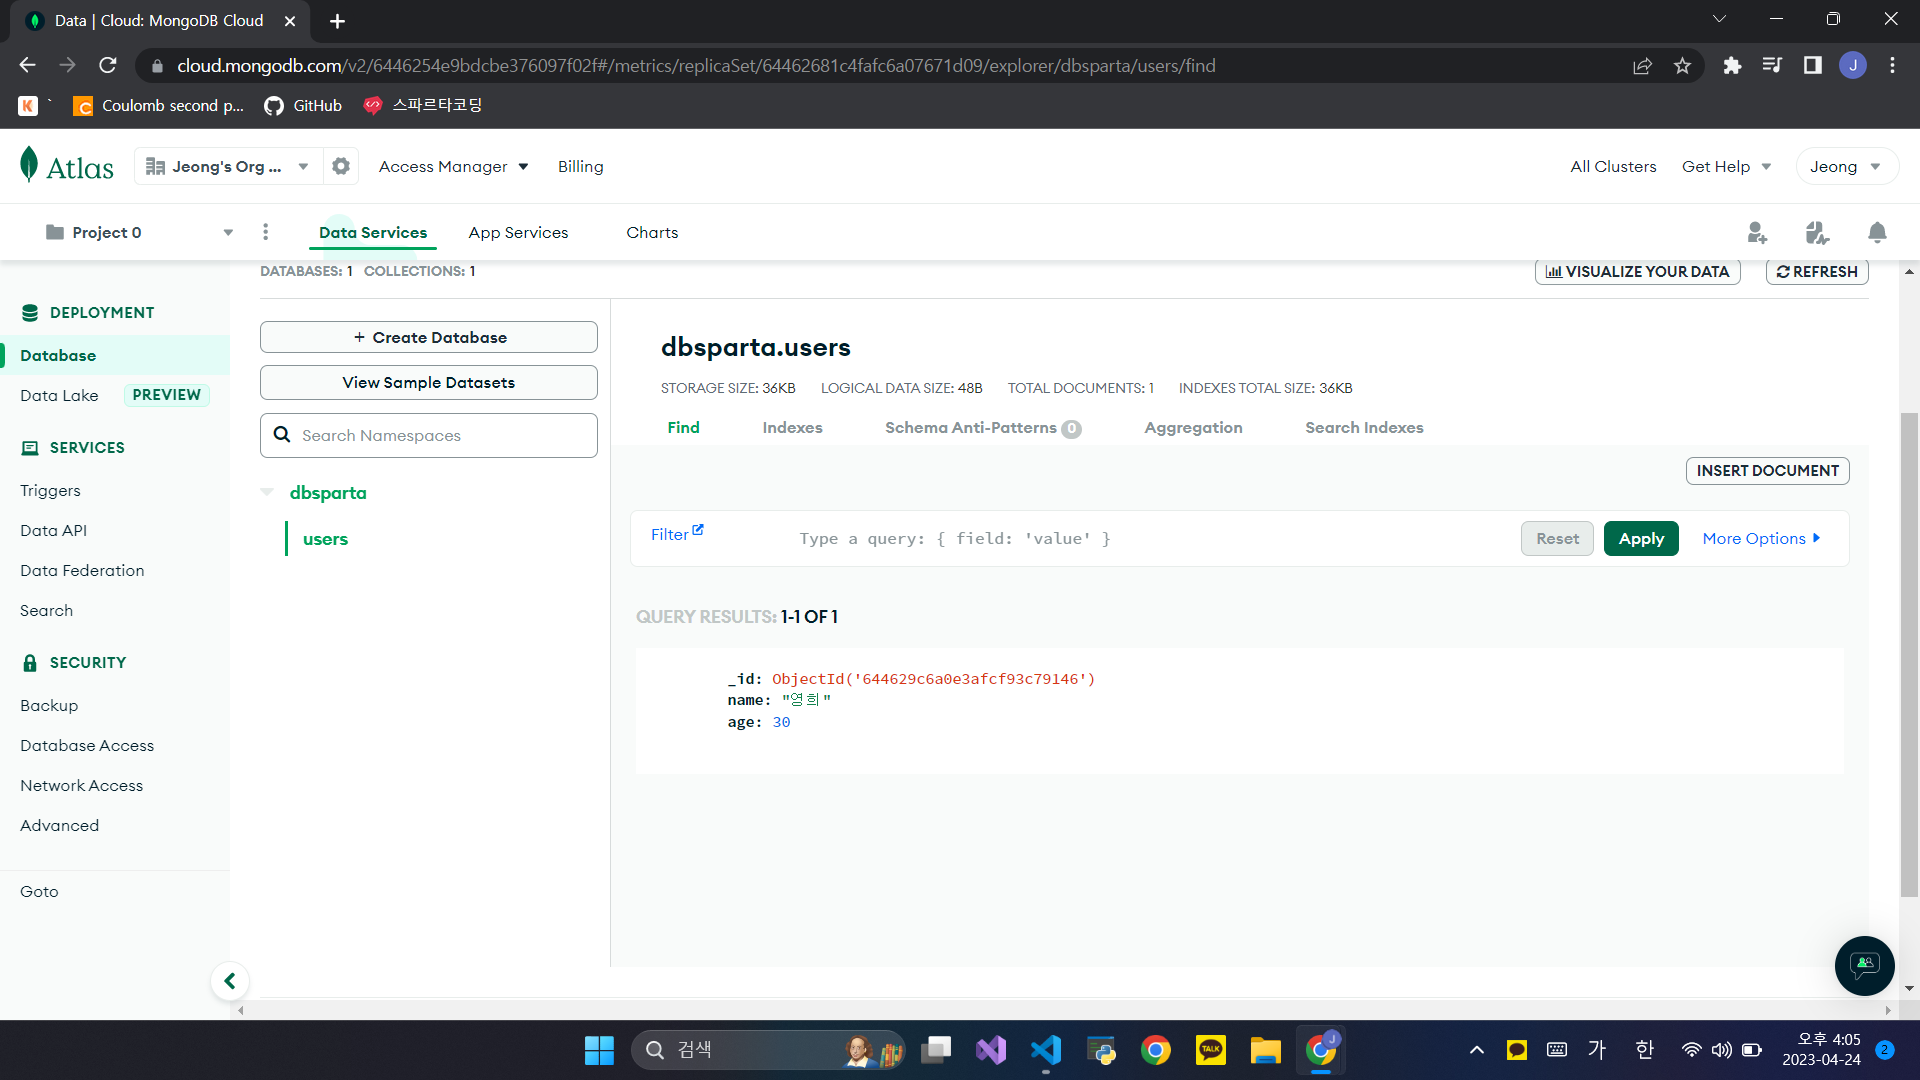Image resolution: width=1920 pixels, height=1080 pixels.
Task: Open Schema Anti-Patterns tab
Action: (982, 428)
